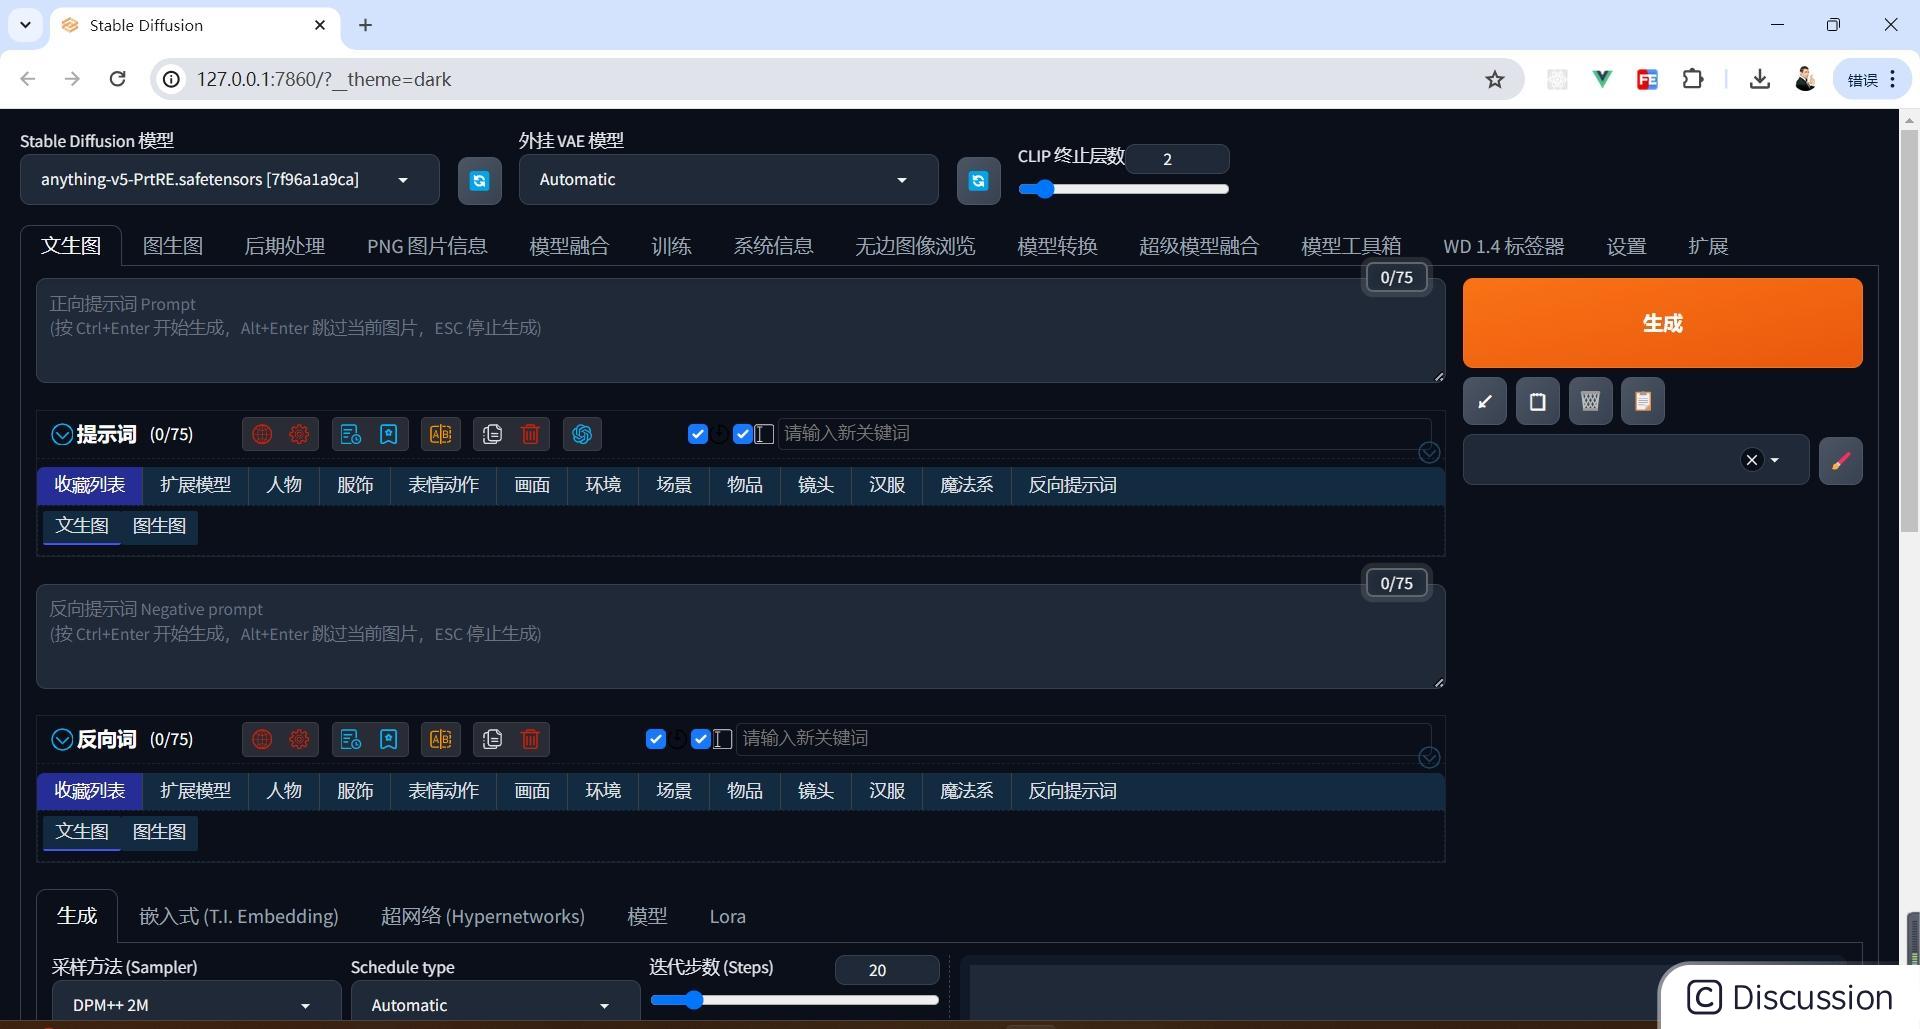
Task: Open the PNG 图片信息 tab
Action: click(427, 246)
